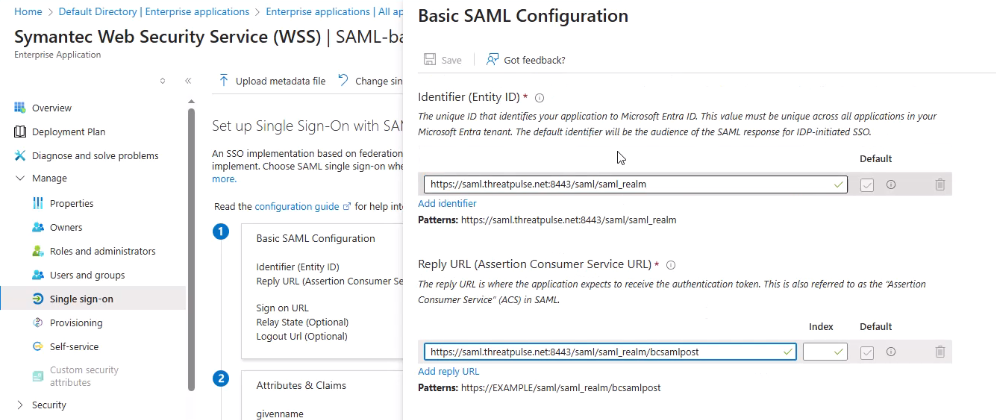
Task: Delete the identifier row using the trash icon
Action: point(940,185)
